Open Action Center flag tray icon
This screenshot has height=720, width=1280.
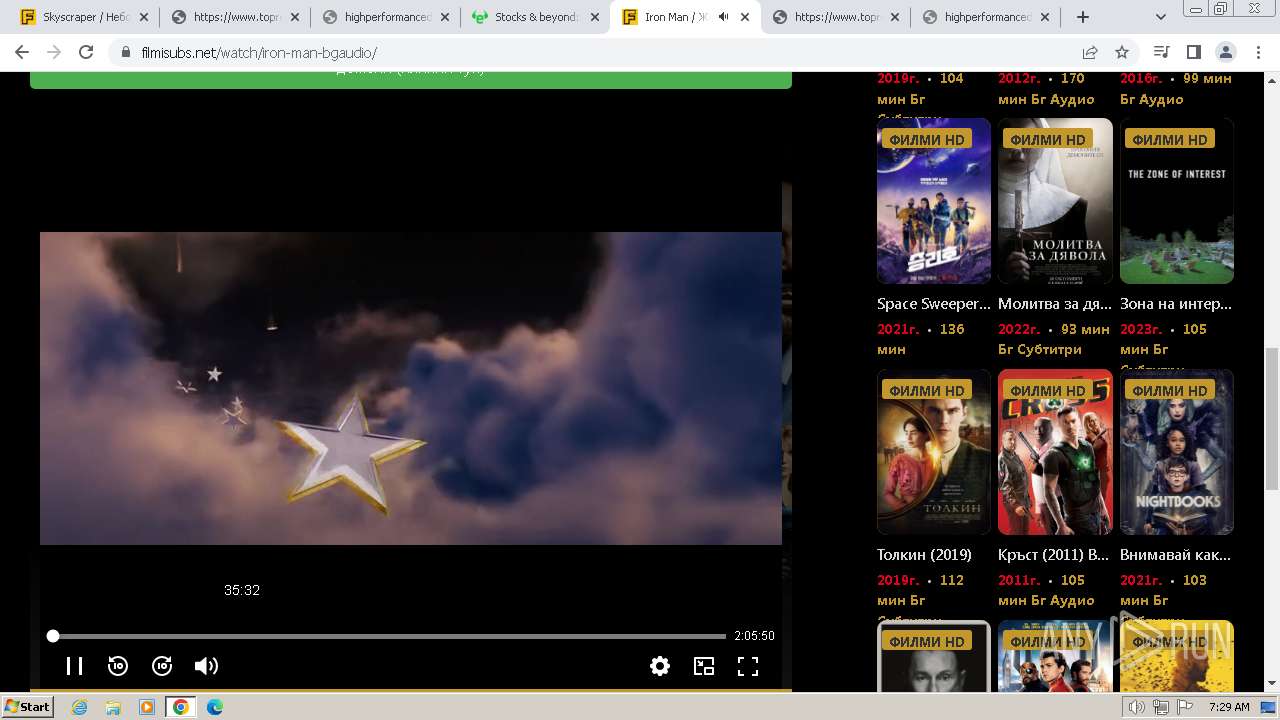pos(1185,707)
